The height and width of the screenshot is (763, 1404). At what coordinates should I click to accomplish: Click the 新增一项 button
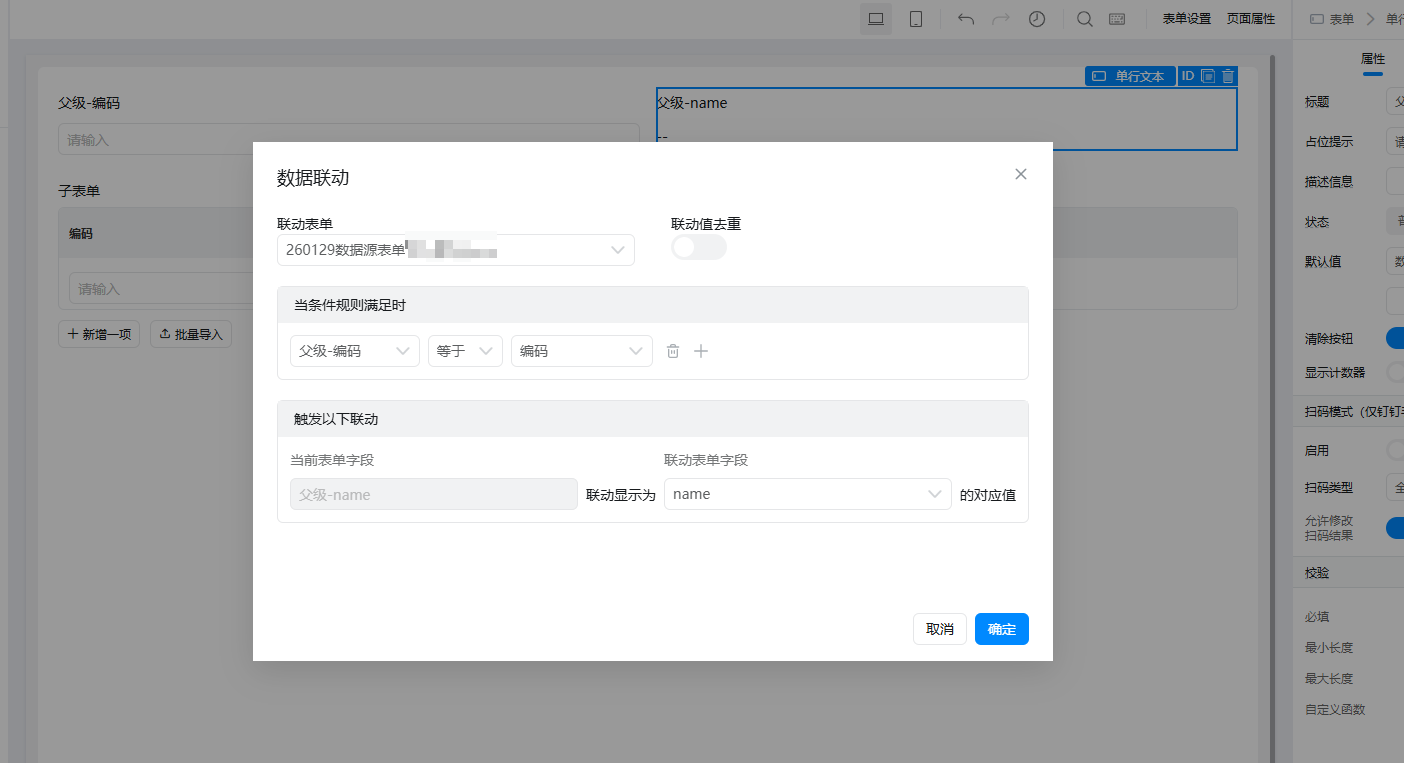pyautogui.click(x=99, y=334)
